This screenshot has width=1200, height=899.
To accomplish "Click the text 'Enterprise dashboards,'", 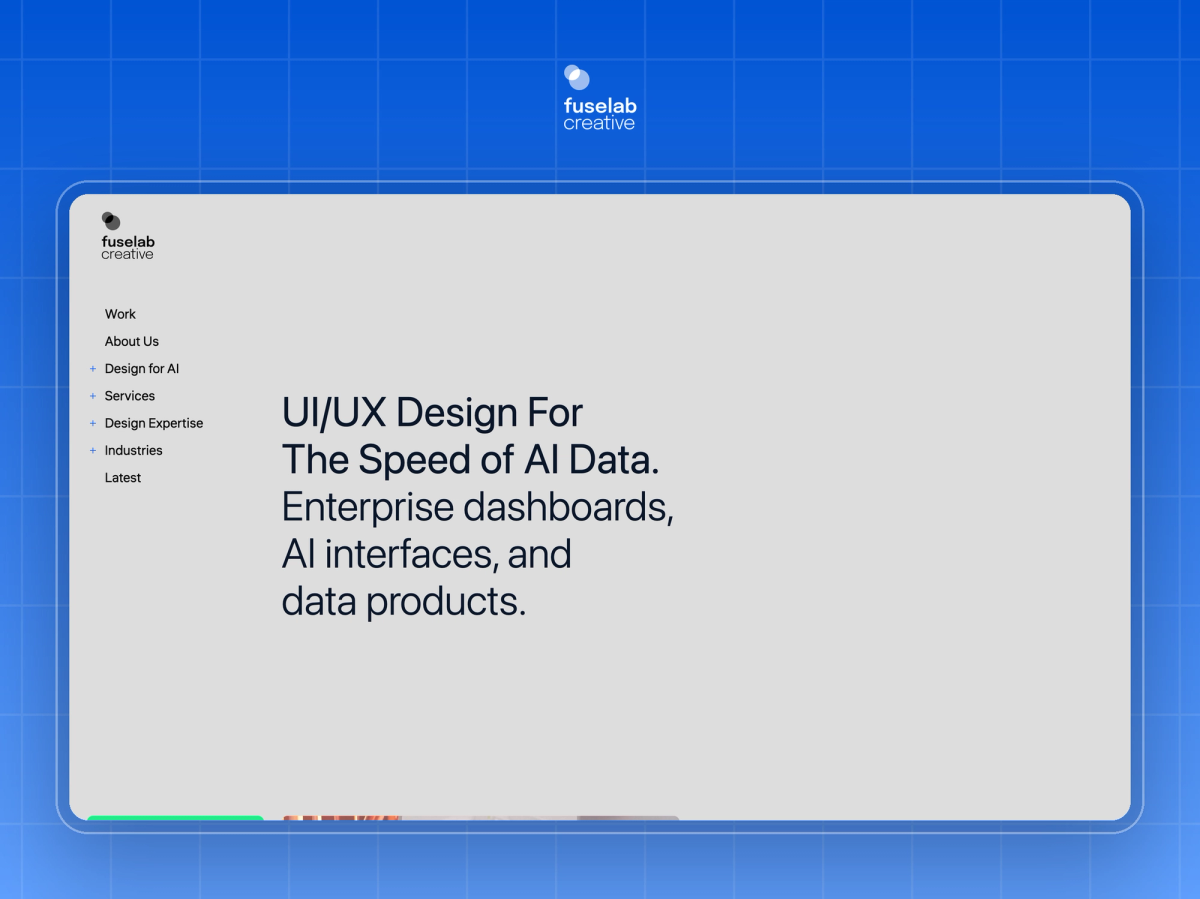I will (x=478, y=507).
